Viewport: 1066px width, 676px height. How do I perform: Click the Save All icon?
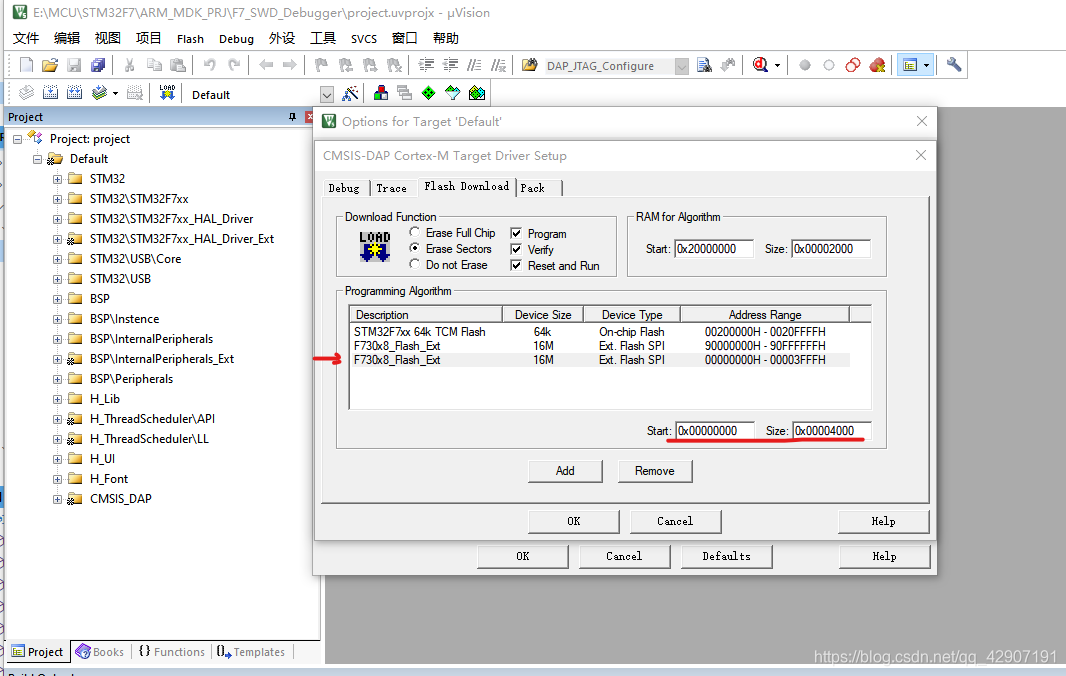click(x=98, y=65)
